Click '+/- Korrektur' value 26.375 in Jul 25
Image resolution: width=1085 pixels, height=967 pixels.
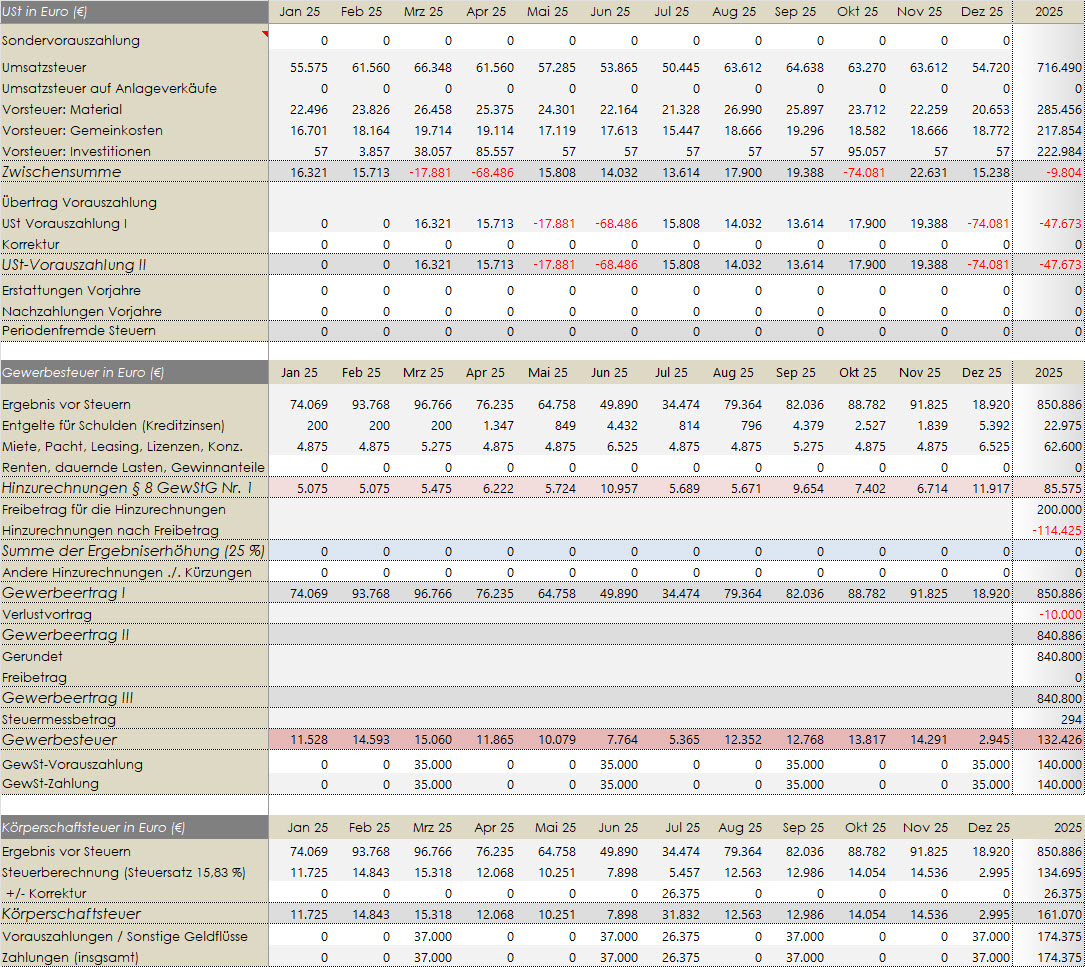coord(680,894)
